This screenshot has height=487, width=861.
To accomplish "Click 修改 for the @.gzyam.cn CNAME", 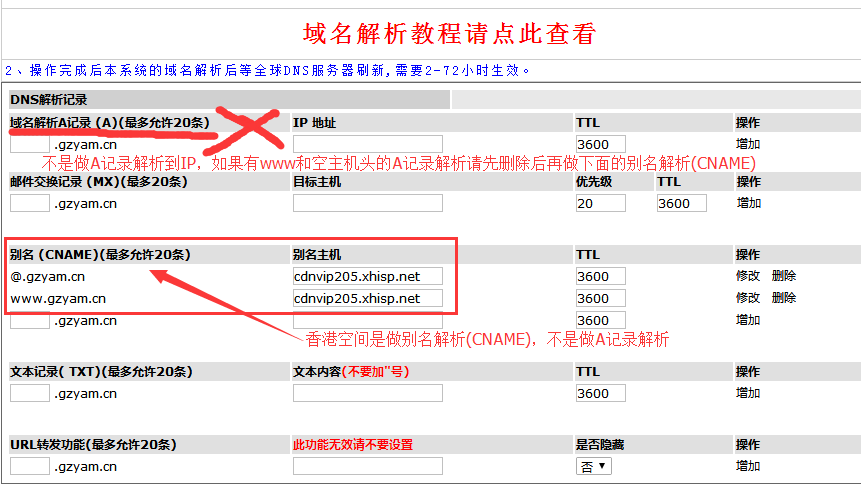I will tap(748, 276).
